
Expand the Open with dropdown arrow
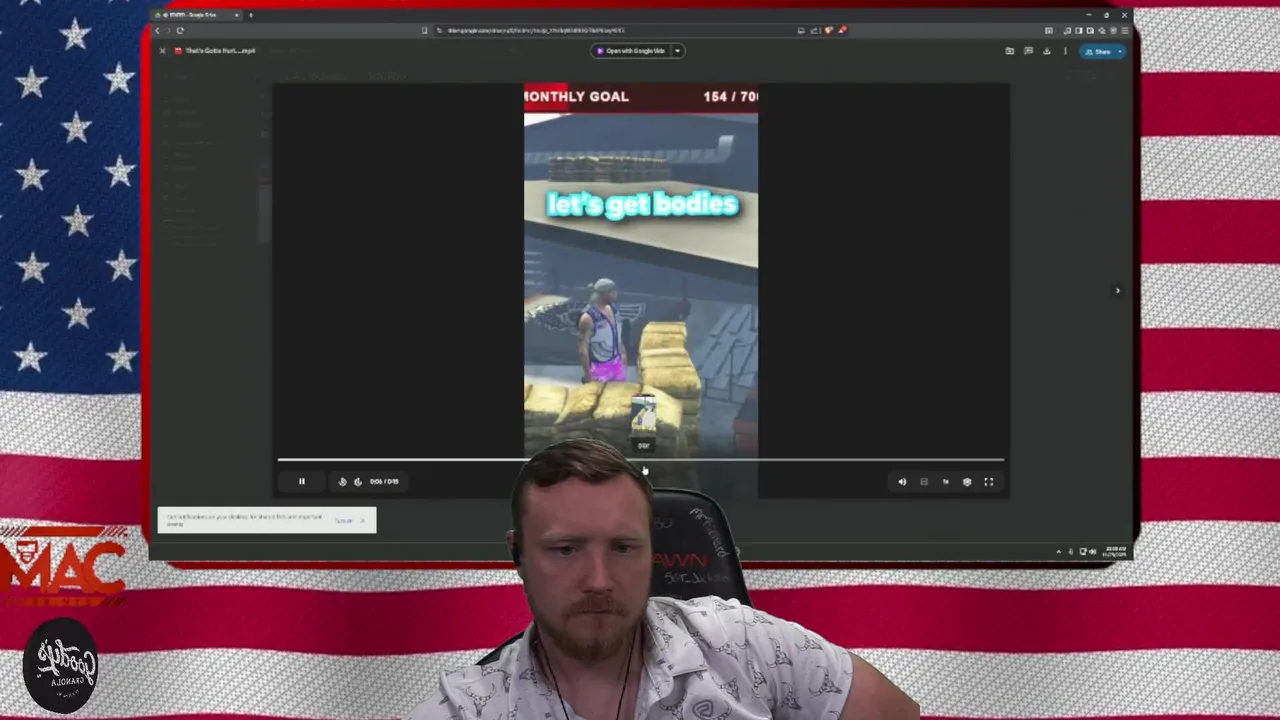tap(677, 51)
